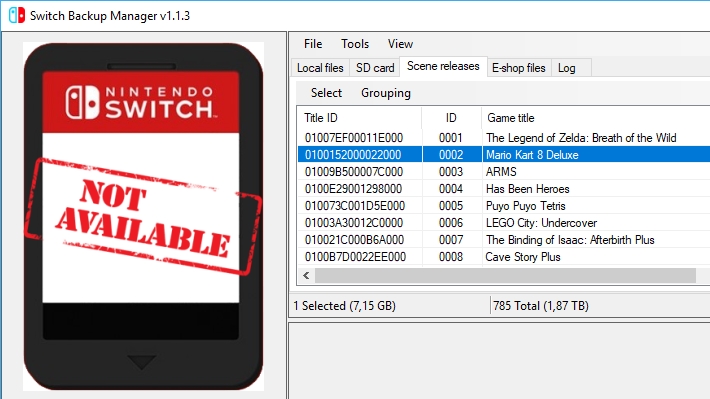This screenshot has width=710, height=399.
Task: Switch to the Local files tab
Action: tap(320, 68)
